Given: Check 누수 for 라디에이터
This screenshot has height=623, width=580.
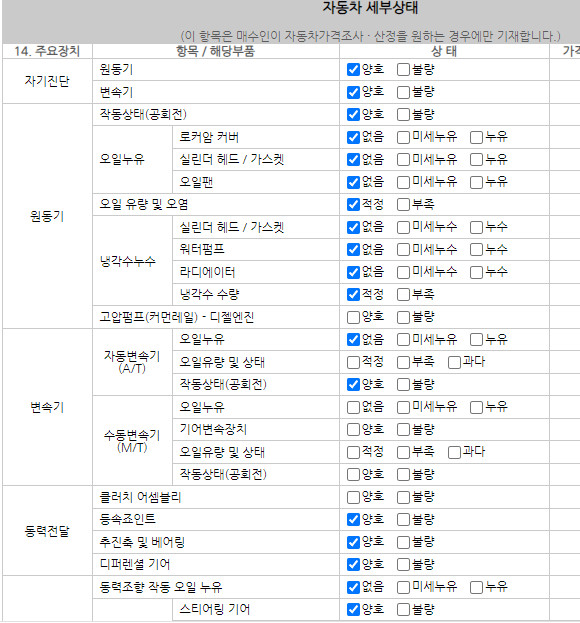Looking at the screenshot, I should coord(476,272).
